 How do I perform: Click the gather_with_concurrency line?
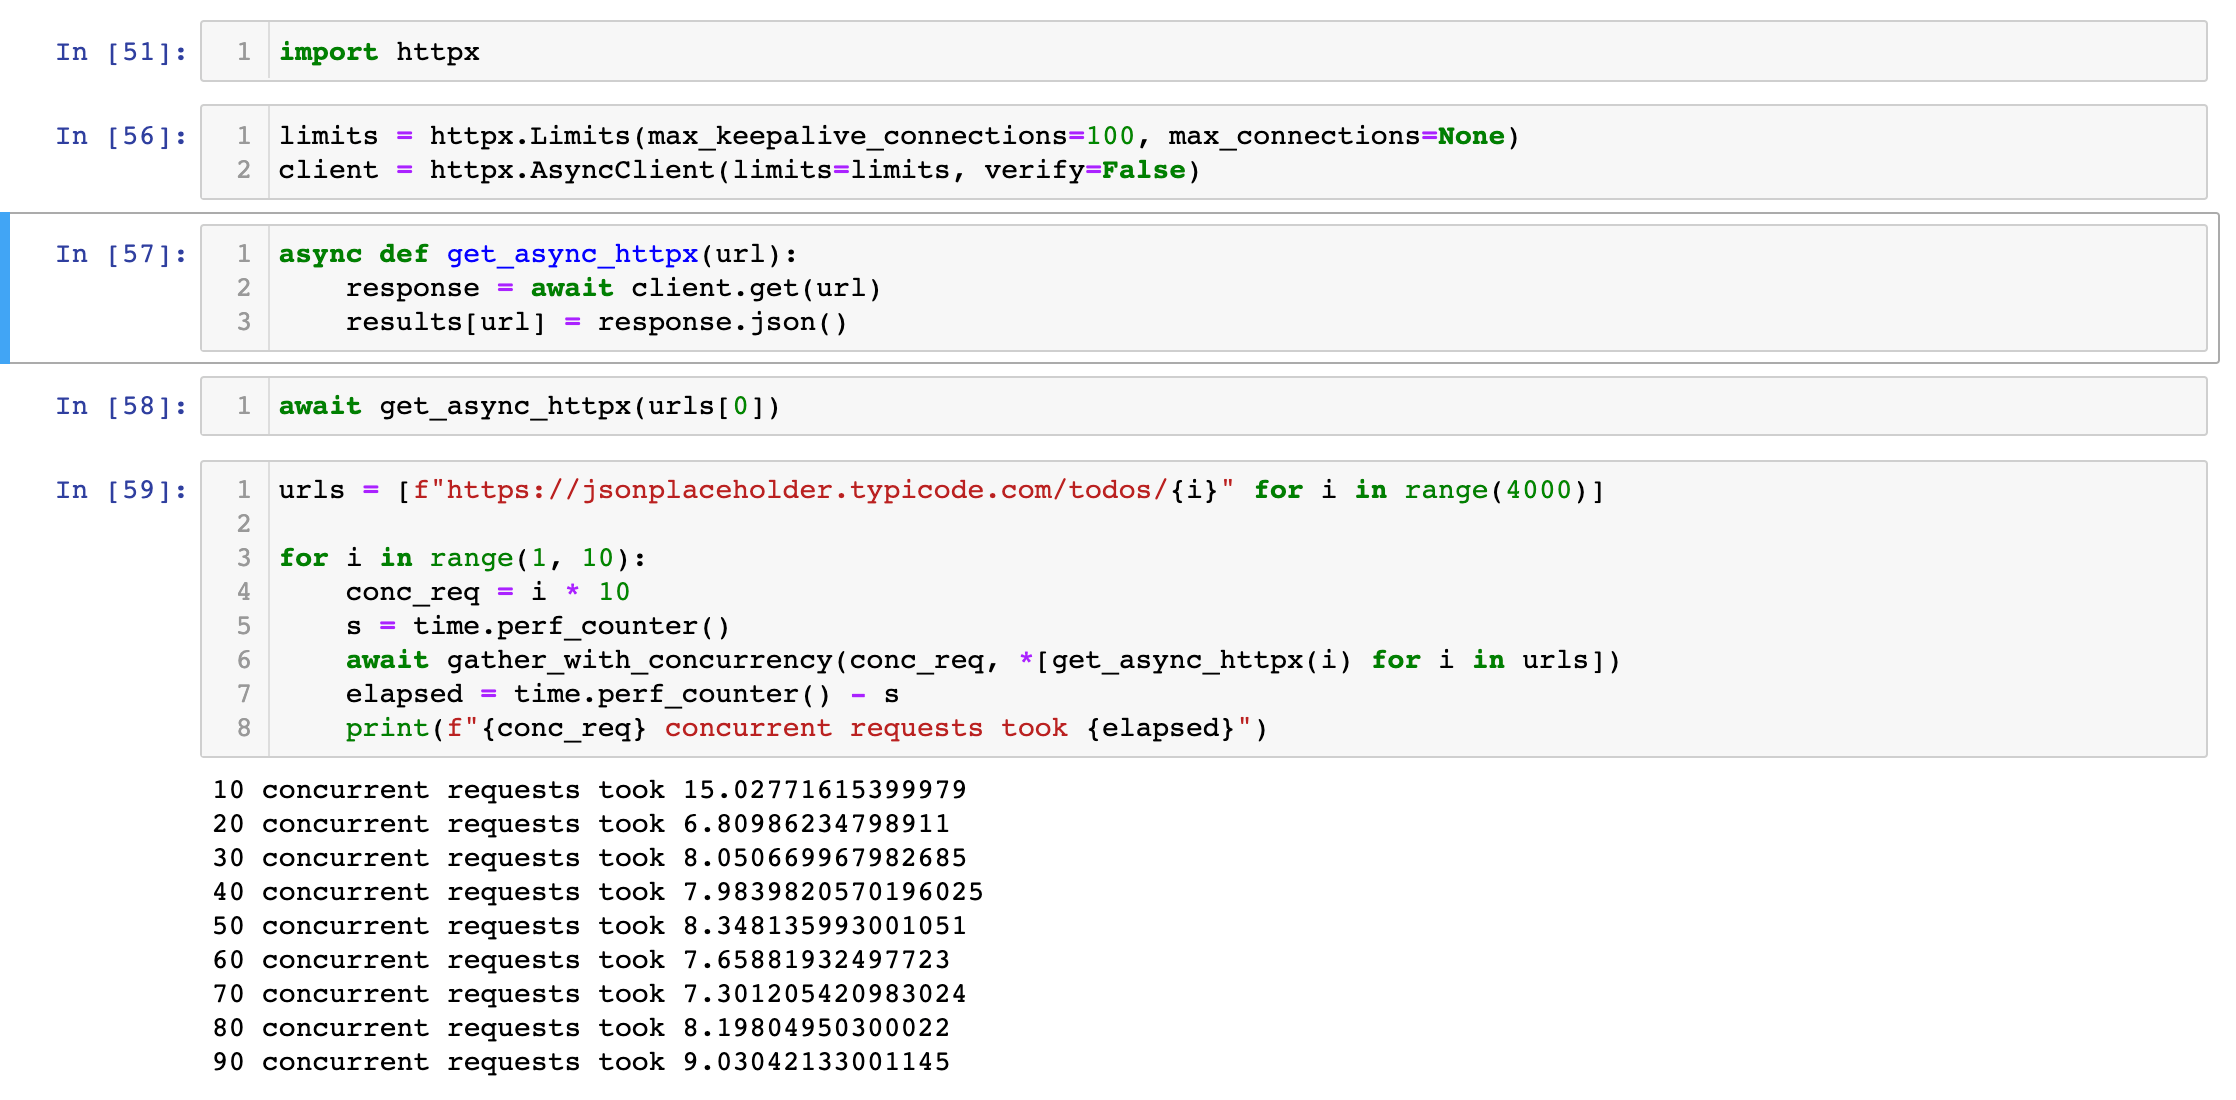pos(982,660)
